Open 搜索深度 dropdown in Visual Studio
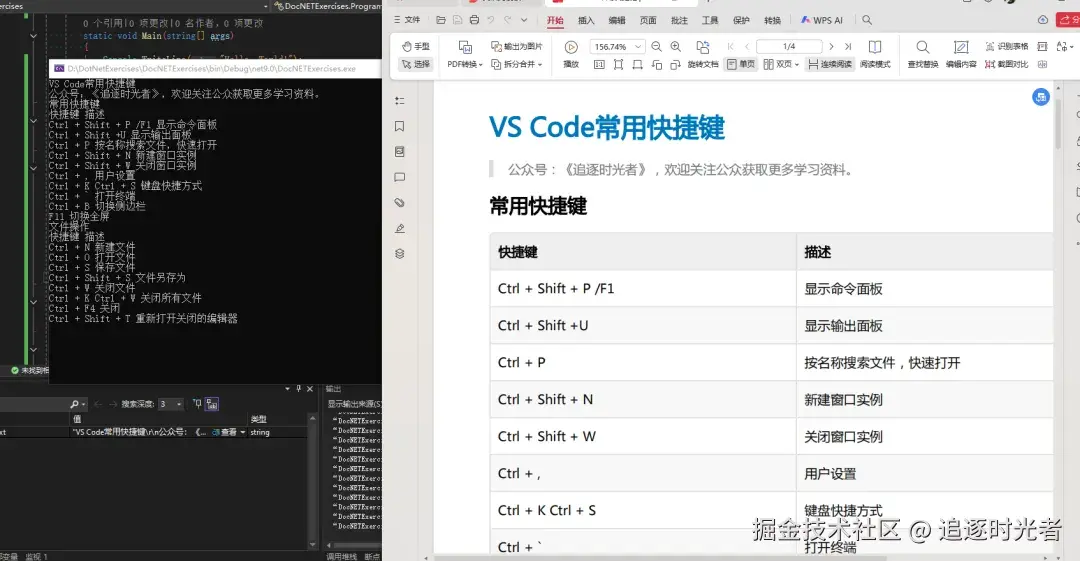 [171, 404]
